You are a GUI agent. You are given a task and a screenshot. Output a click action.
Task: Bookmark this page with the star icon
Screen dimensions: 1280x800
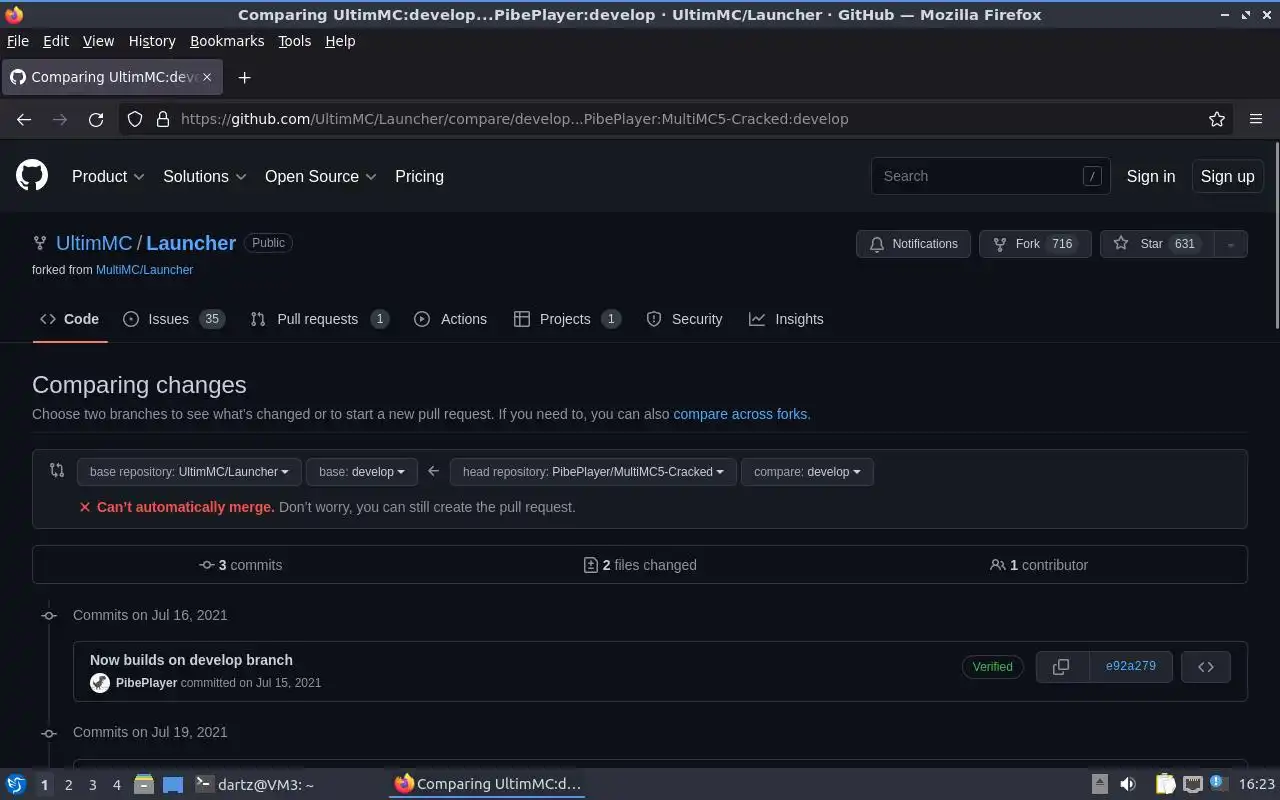pos(1217,119)
